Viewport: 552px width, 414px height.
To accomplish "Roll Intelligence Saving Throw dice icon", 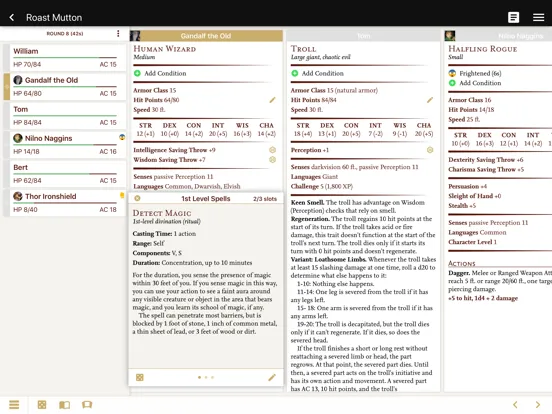I will (x=272, y=150).
